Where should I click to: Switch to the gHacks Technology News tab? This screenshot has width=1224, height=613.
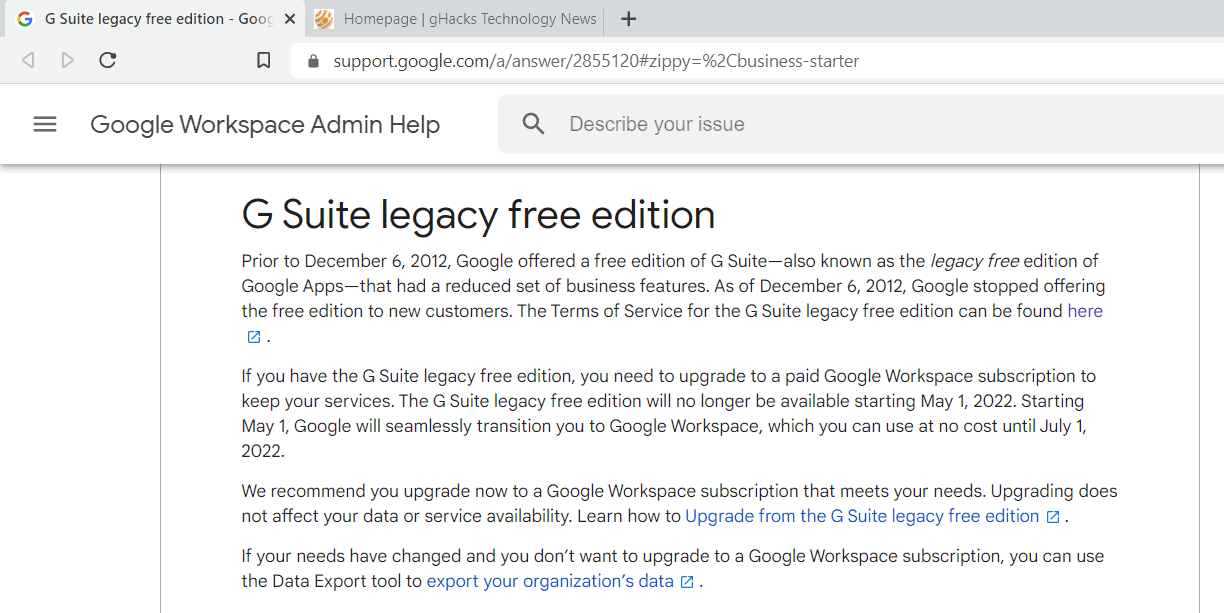[x=455, y=19]
